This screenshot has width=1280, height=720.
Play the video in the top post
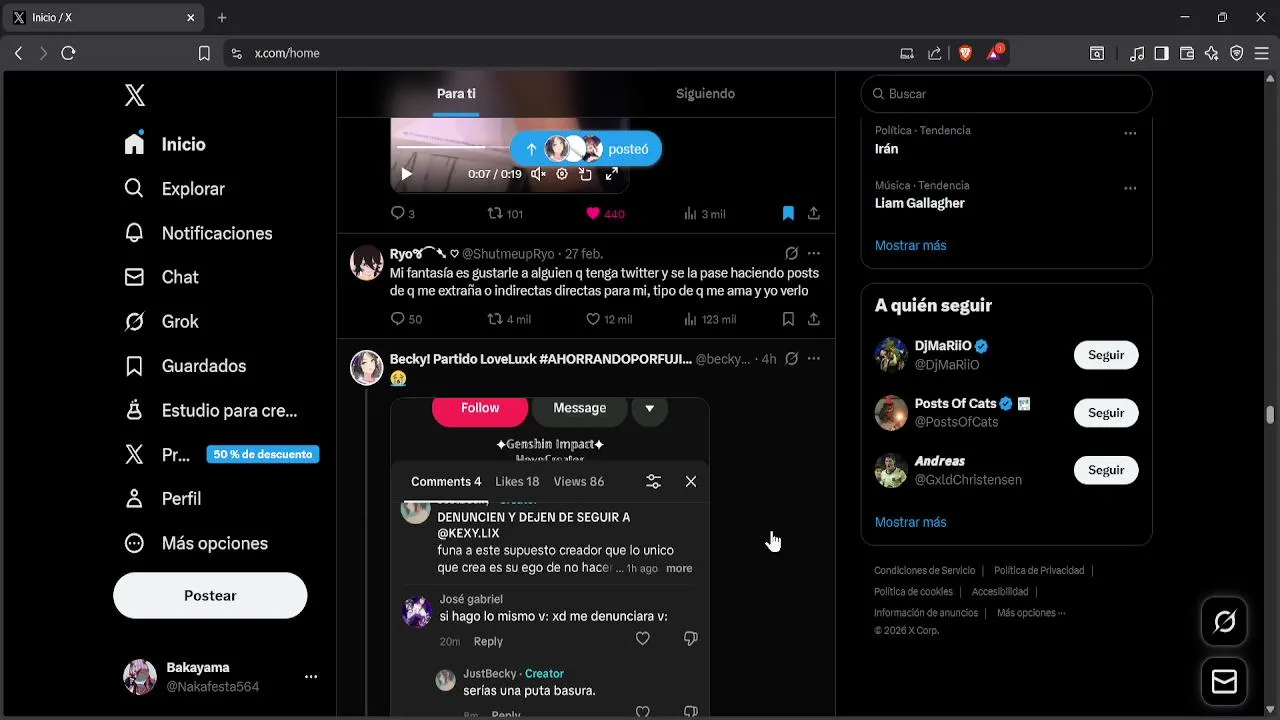click(x=406, y=174)
